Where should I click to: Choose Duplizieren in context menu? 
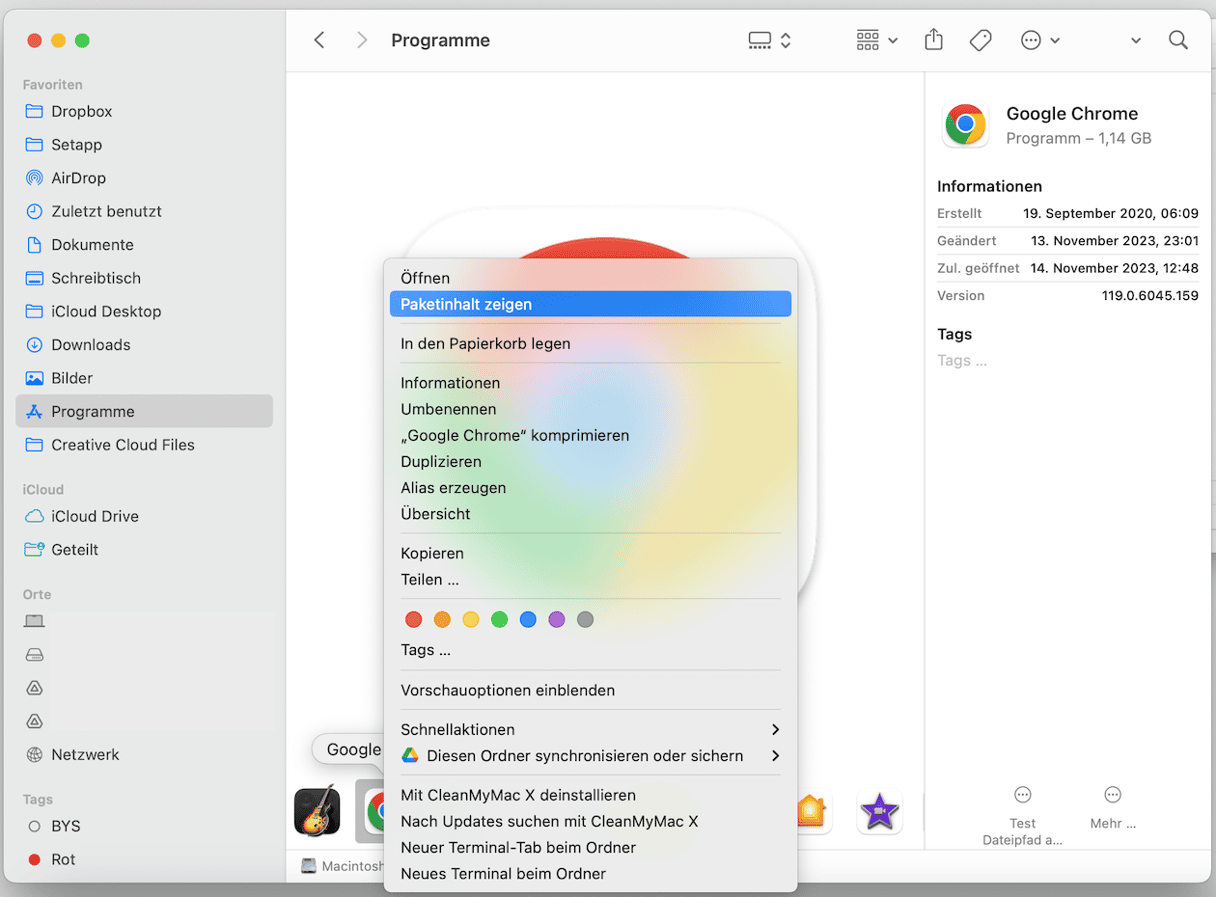click(590, 461)
